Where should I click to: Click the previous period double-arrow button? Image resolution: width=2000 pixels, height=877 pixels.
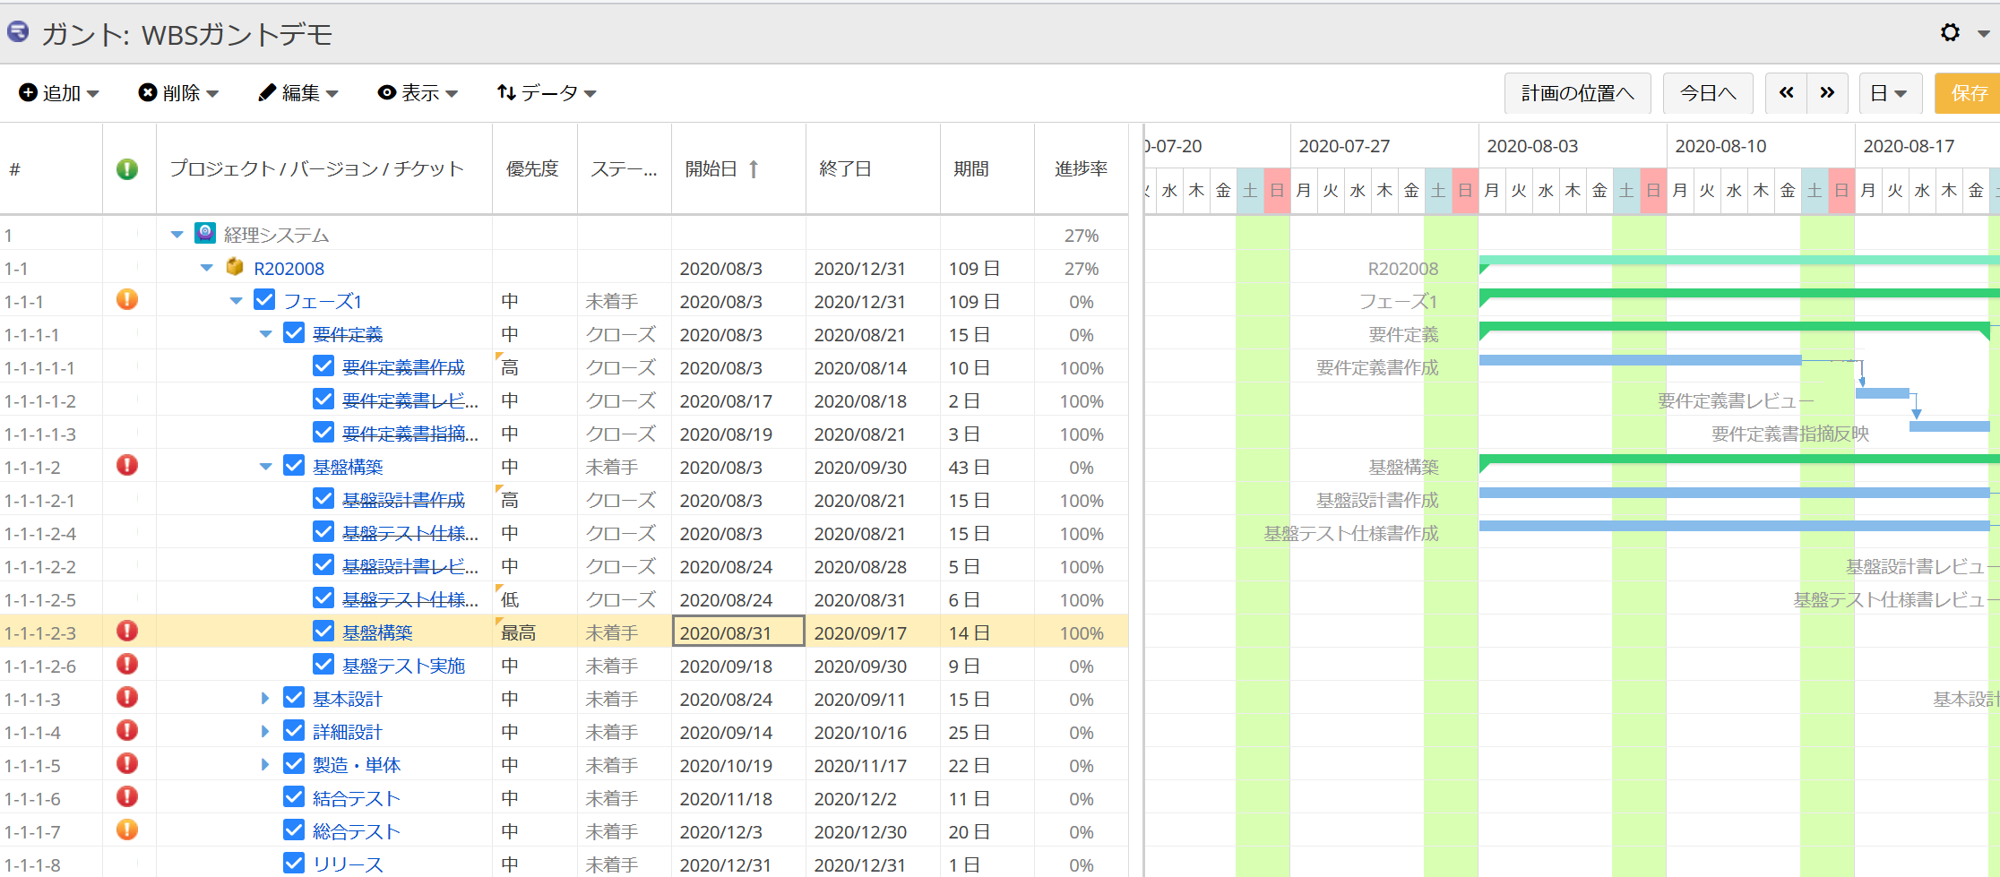click(1786, 93)
